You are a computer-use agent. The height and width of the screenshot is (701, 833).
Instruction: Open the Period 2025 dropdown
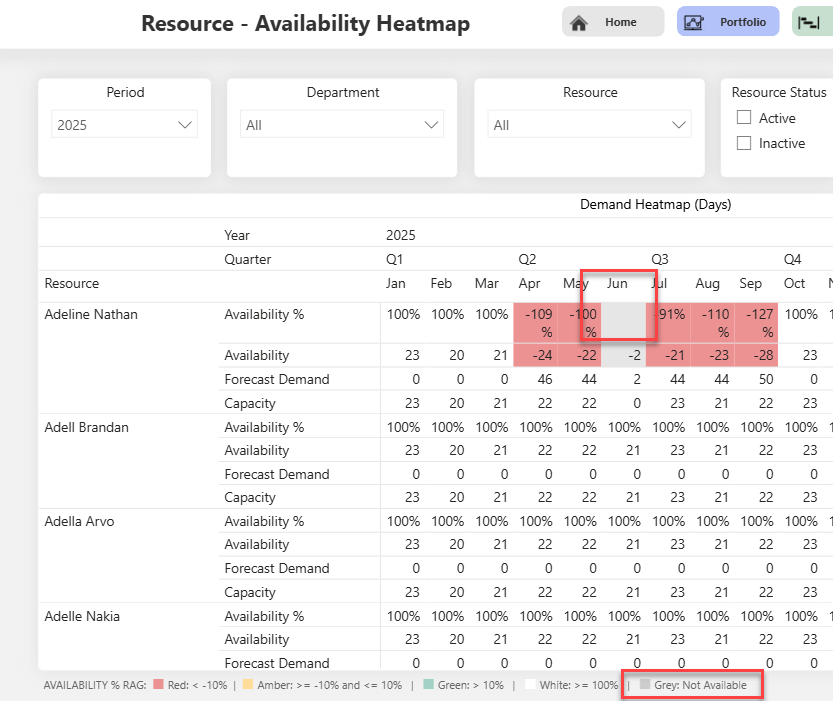[x=125, y=125]
